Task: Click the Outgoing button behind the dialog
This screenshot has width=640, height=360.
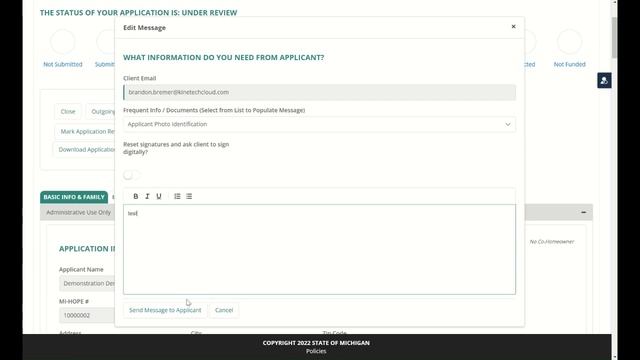Action: pyautogui.click(x=100, y=111)
